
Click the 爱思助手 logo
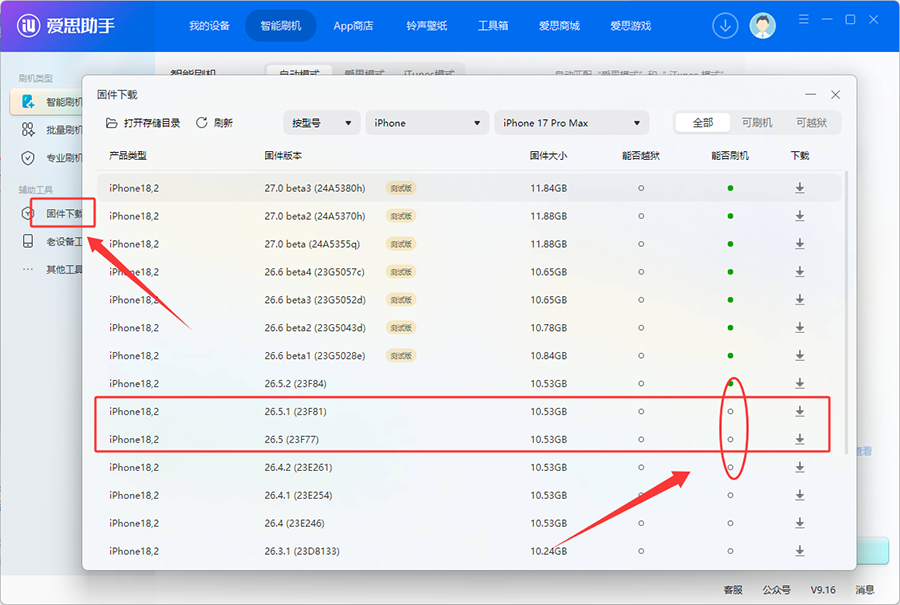pos(65,26)
